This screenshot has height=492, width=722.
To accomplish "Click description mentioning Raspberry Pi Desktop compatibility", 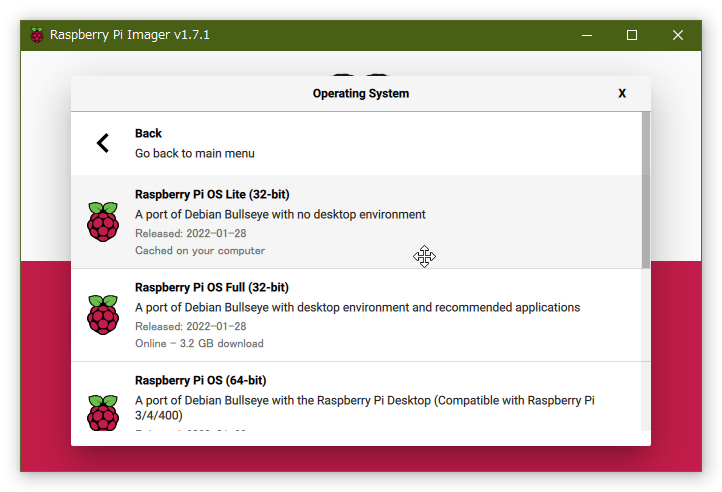I will (x=365, y=408).
